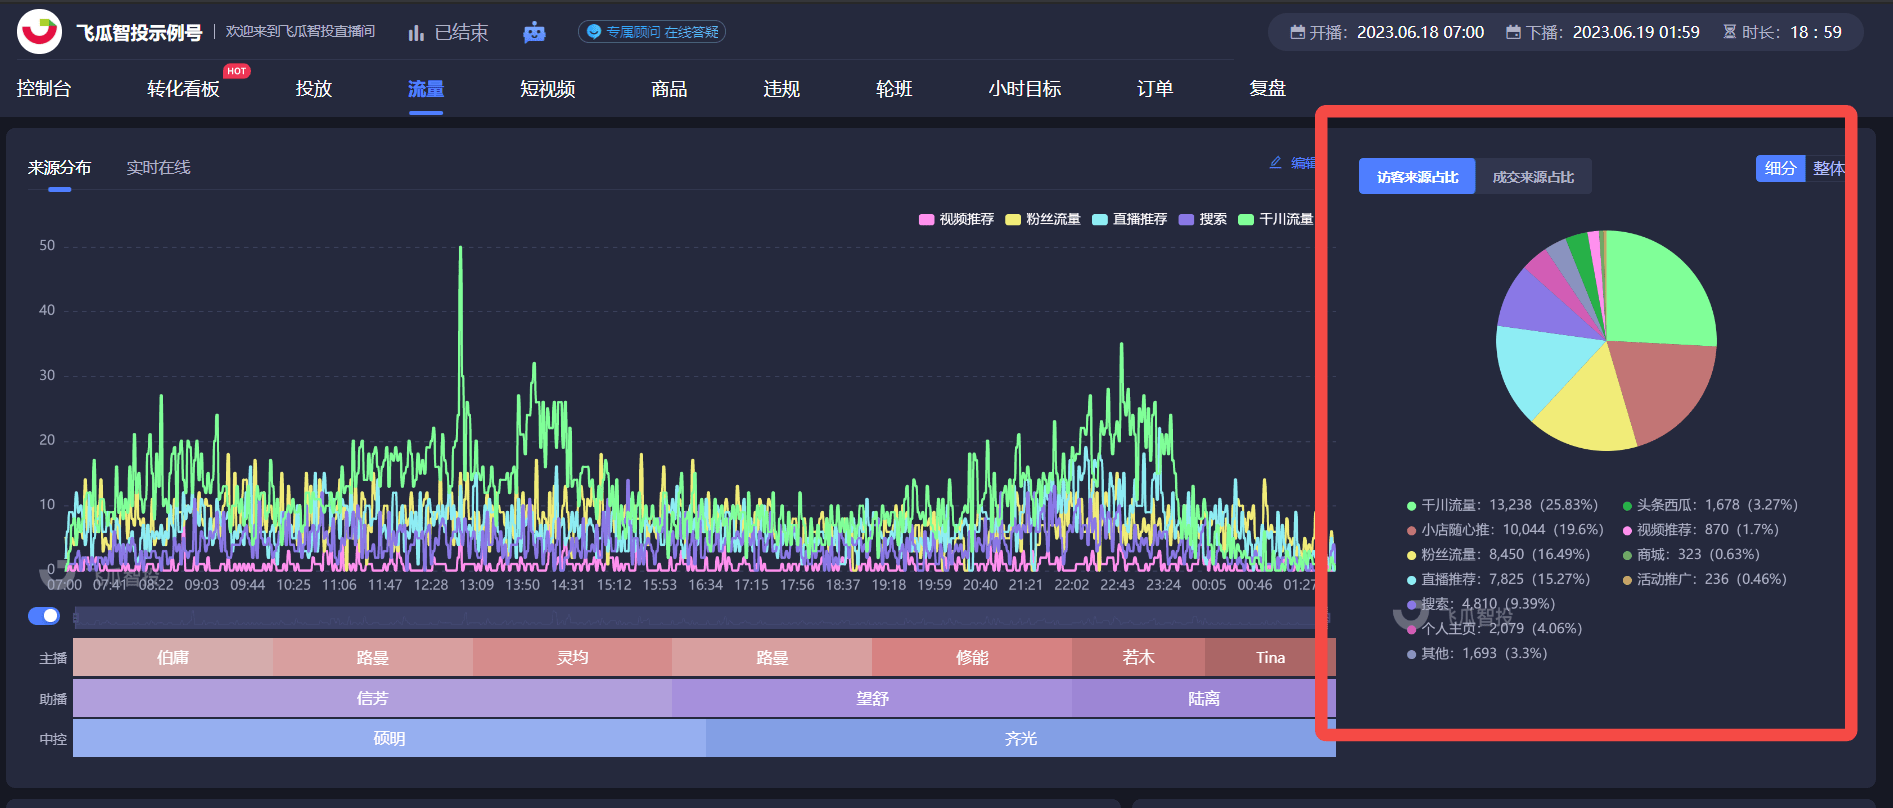Viewport: 1893px width, 808px height.
Task: Toggle 视频推荐 legend series
Action: (956, 219)
